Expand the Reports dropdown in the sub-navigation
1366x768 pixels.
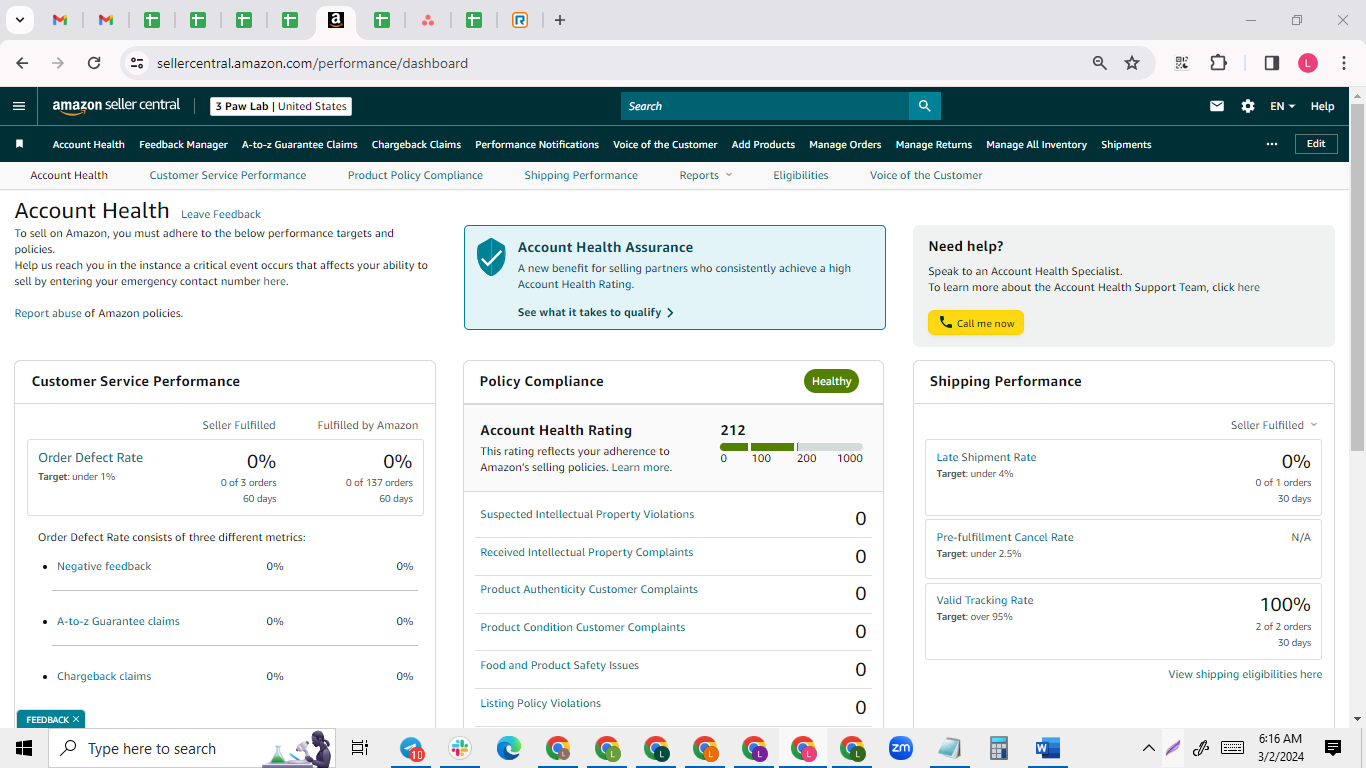[x=706, y=175]
